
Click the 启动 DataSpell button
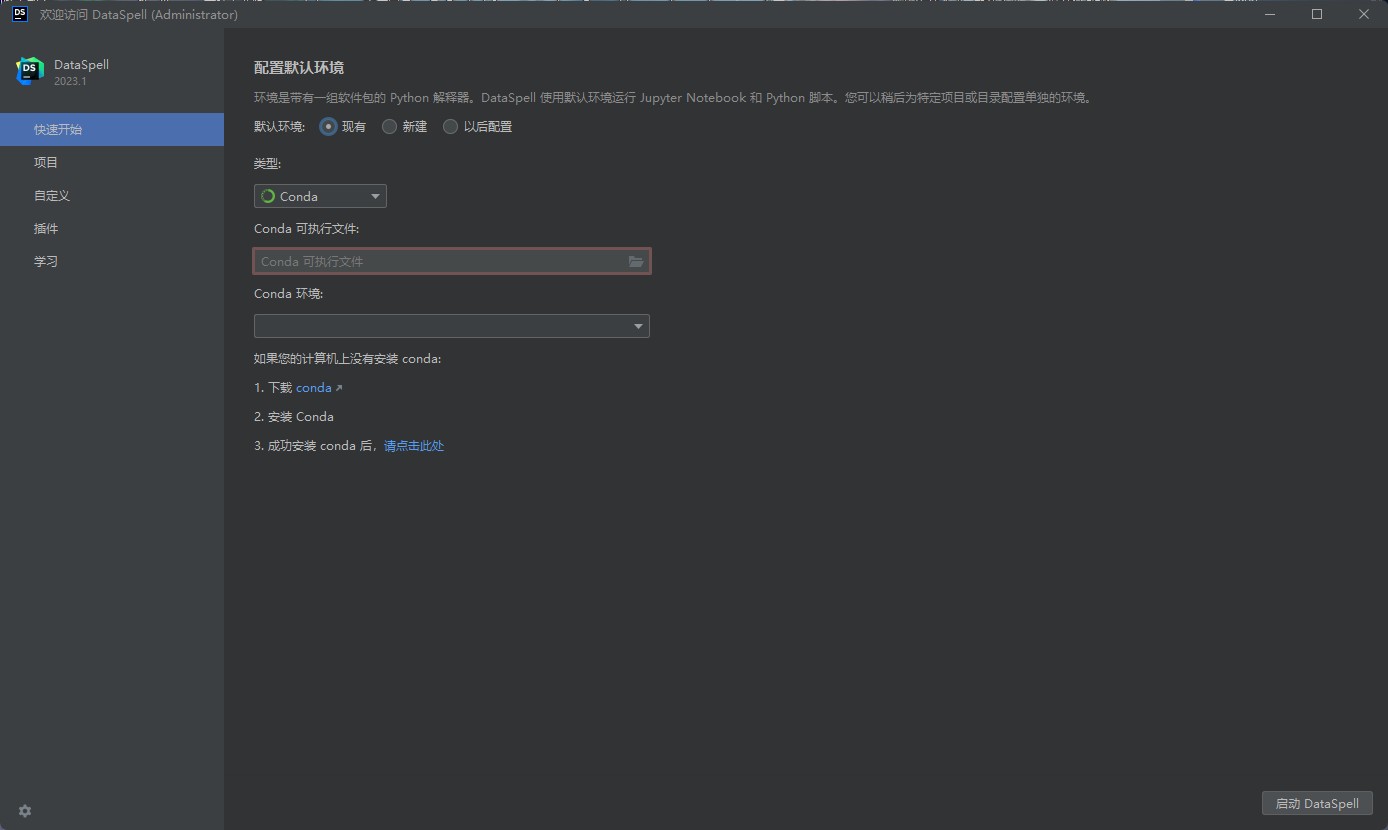[x=1317, y=803]
